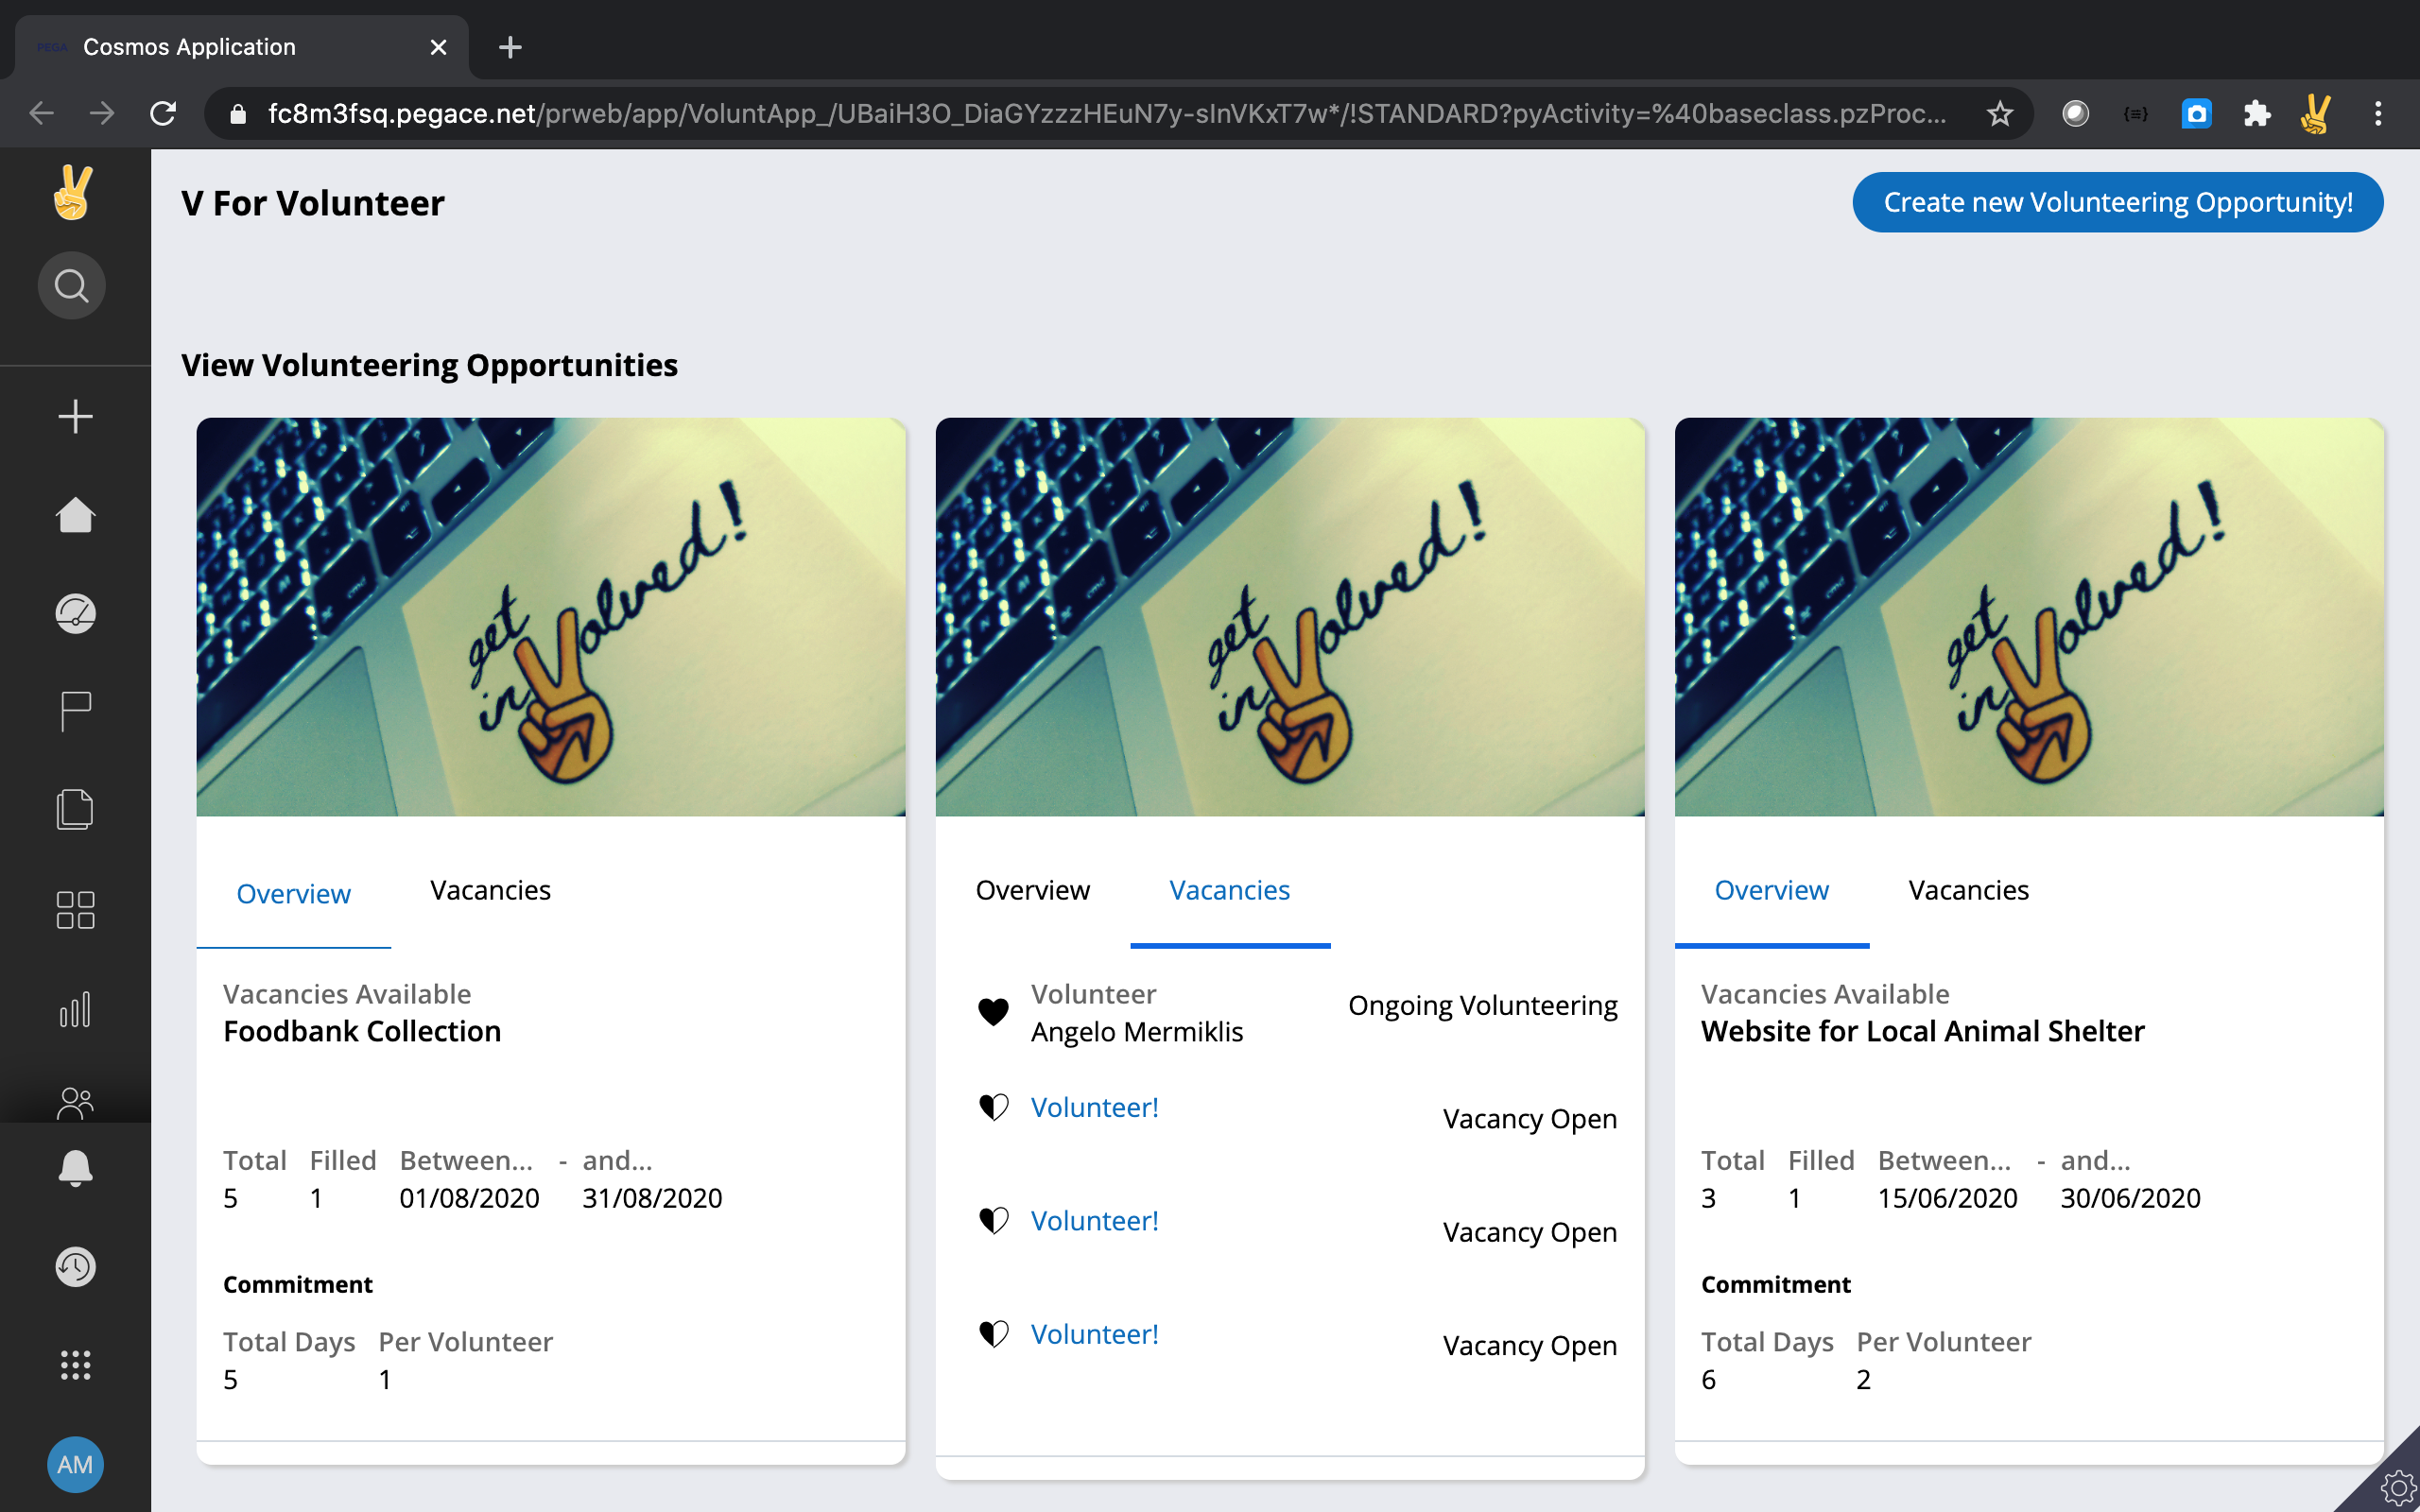This screenshot has height=1512, width=2420.
Task: Open the app launcher dots grid icon
Action: pos(75,1365)
